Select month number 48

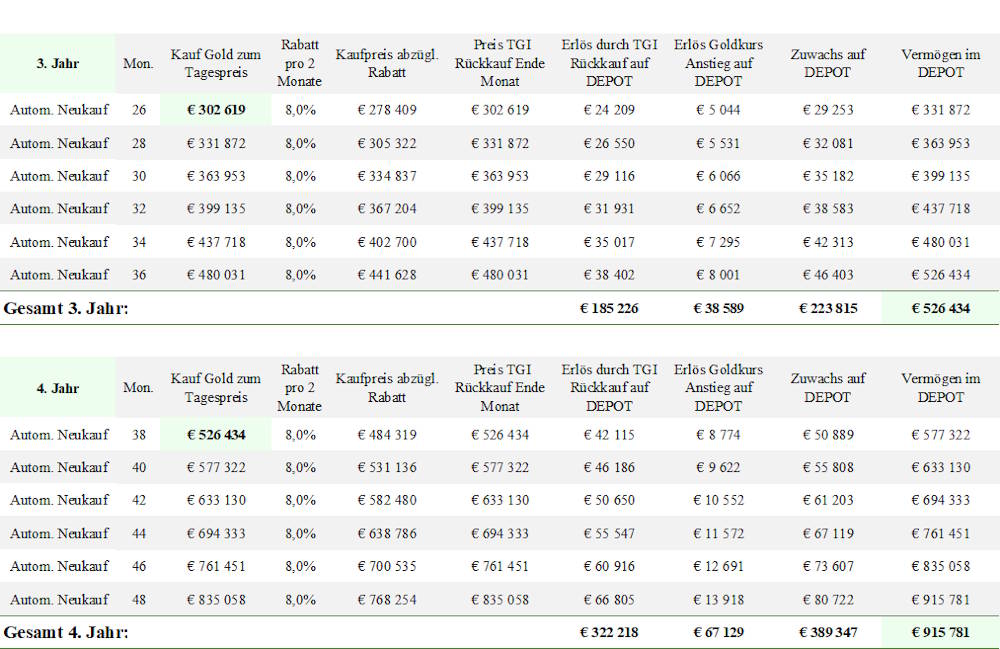point(139,600)
